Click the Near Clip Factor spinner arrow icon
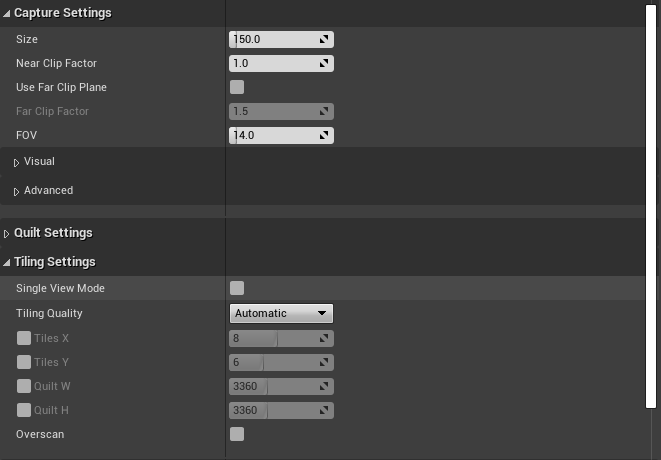The image size is (661, 460). 324,64
